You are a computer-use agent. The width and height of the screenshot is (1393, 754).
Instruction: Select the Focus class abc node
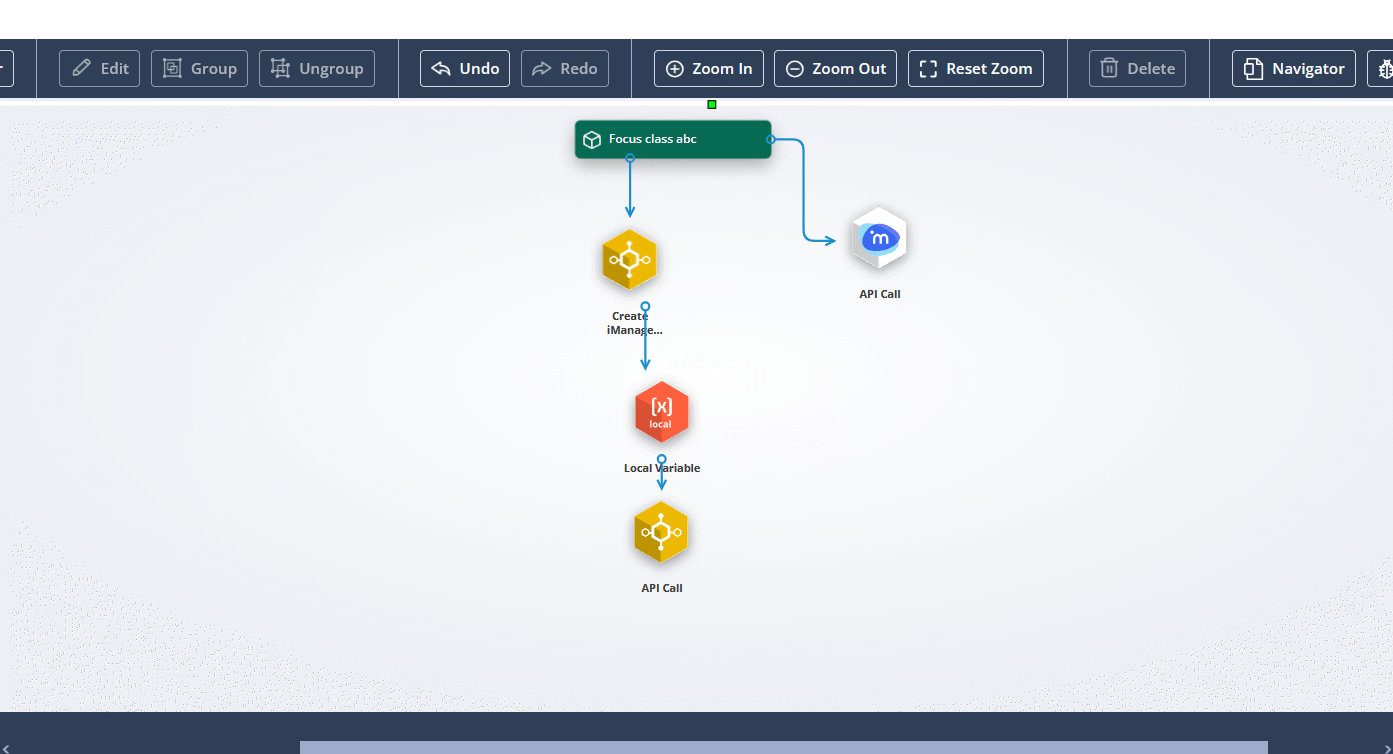[x=673, y=139]
